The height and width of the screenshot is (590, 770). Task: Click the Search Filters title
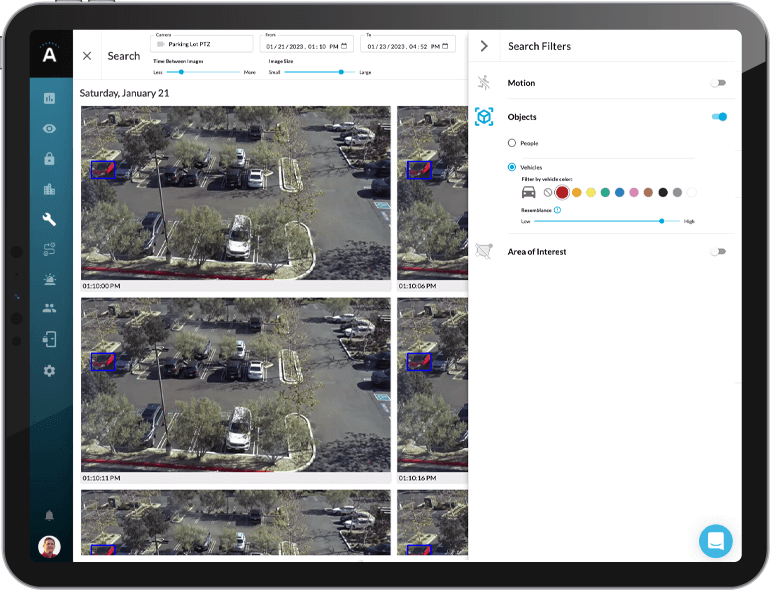[539, 46]
